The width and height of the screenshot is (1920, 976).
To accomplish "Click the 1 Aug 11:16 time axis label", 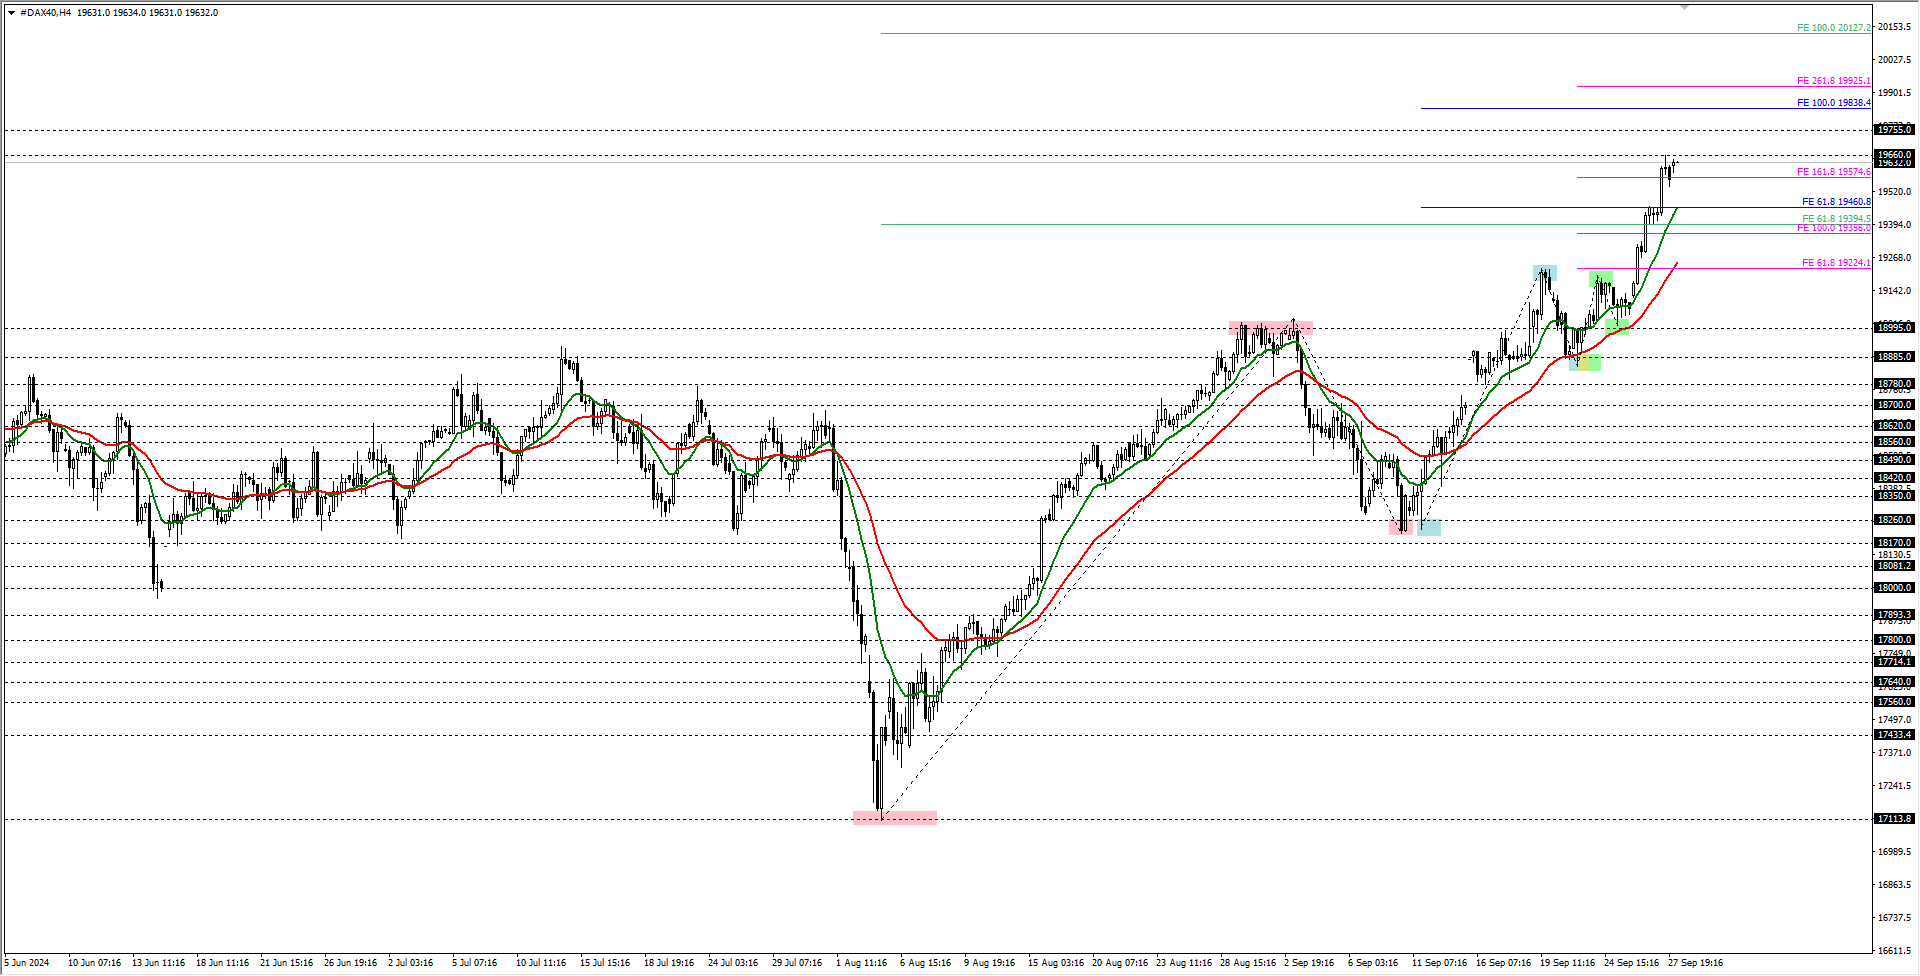I will pyautogui.click(x=862, y=963).
